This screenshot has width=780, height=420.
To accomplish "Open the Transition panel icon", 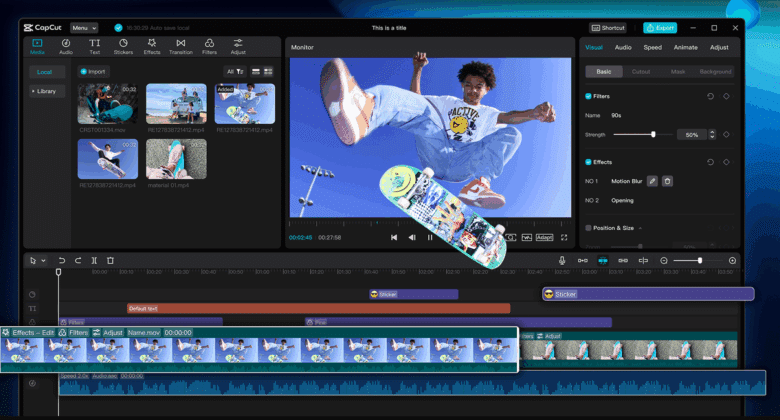I will pos(180,45).
